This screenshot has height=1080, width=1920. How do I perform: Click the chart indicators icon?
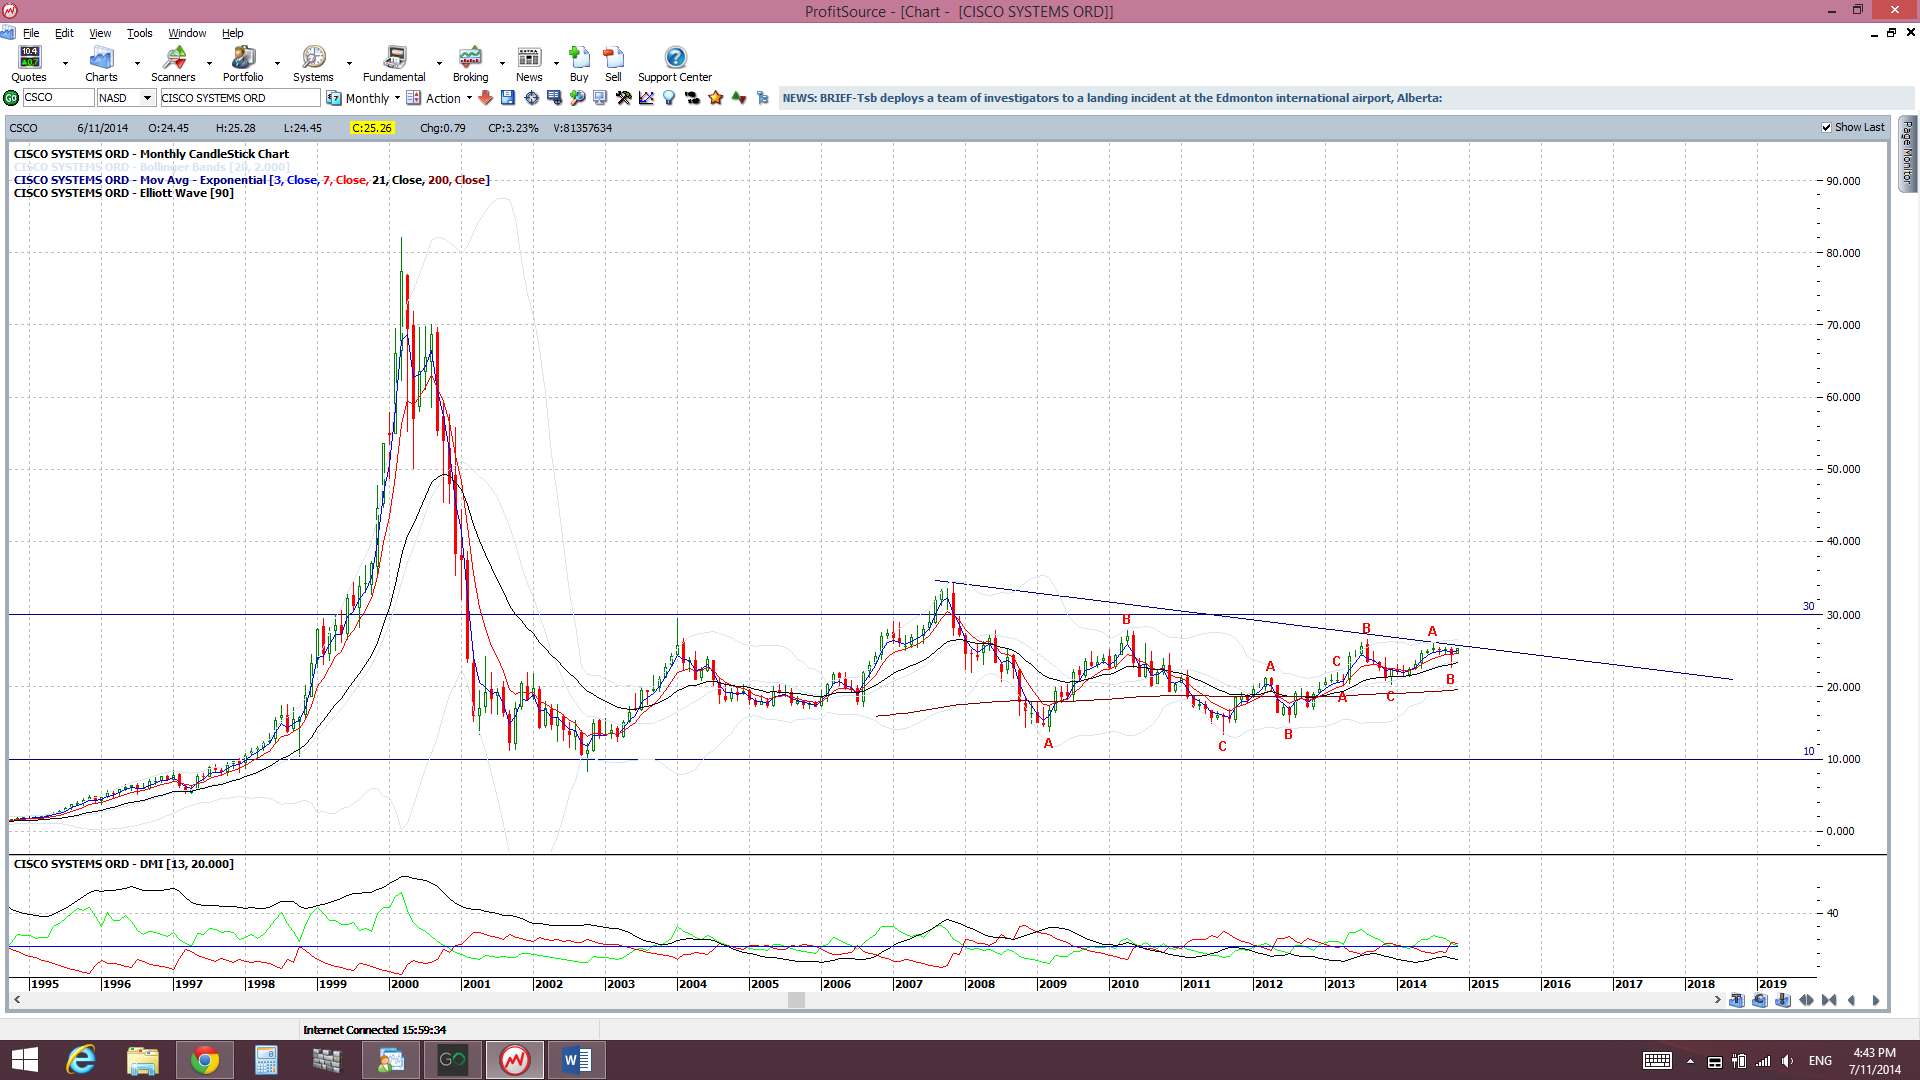click(x=646, y=98)
